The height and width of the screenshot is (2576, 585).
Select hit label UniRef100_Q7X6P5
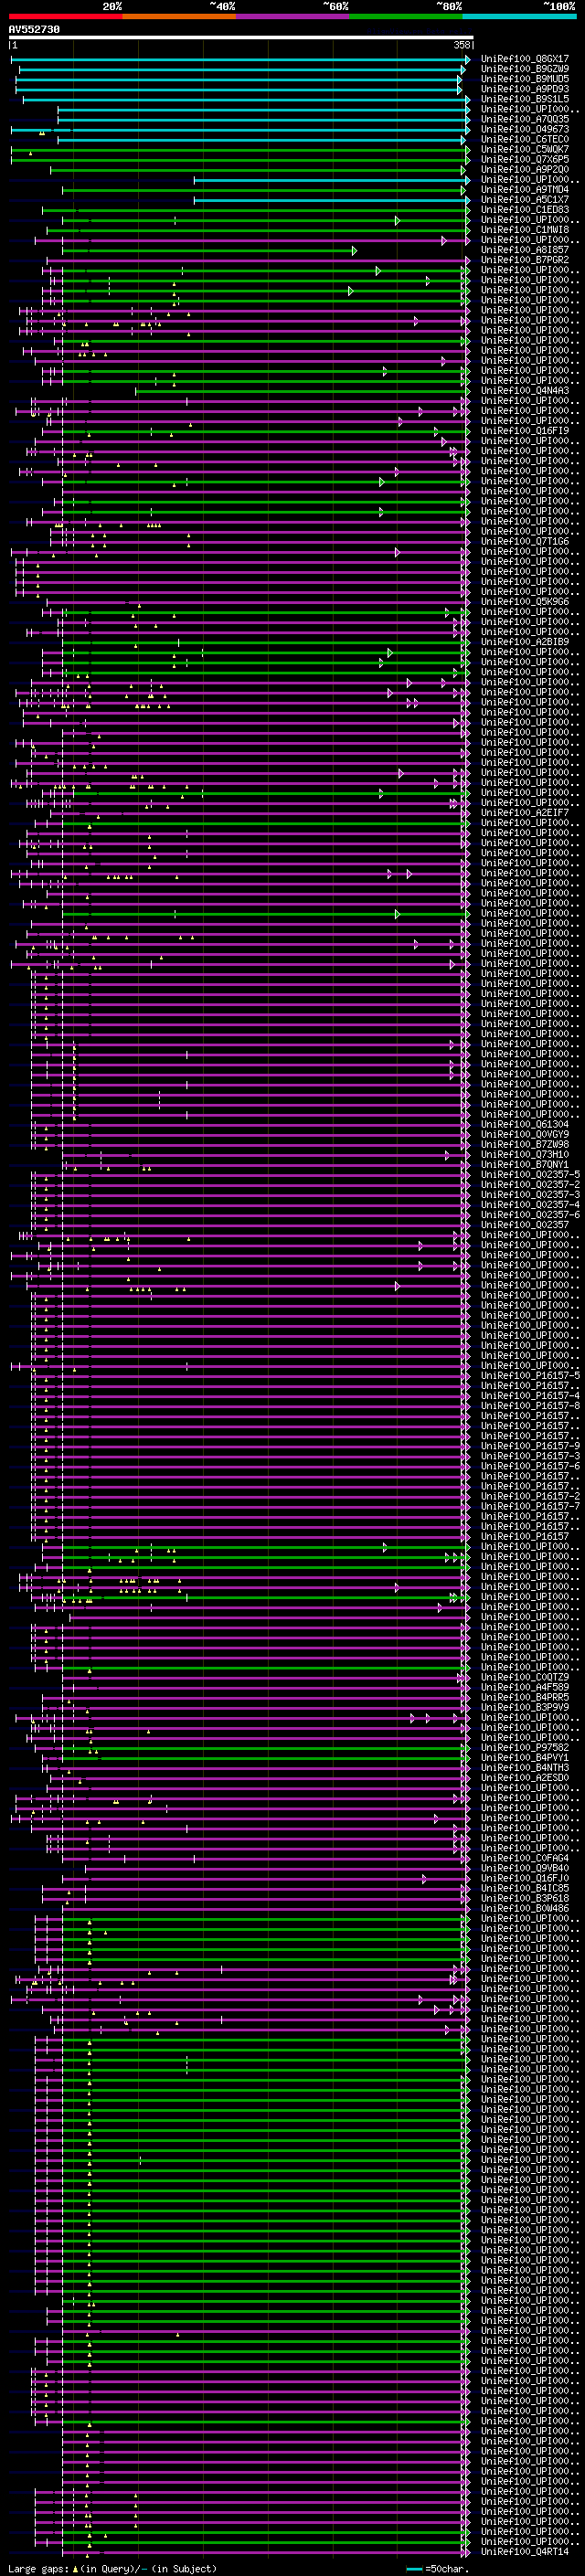click(525, 159)
